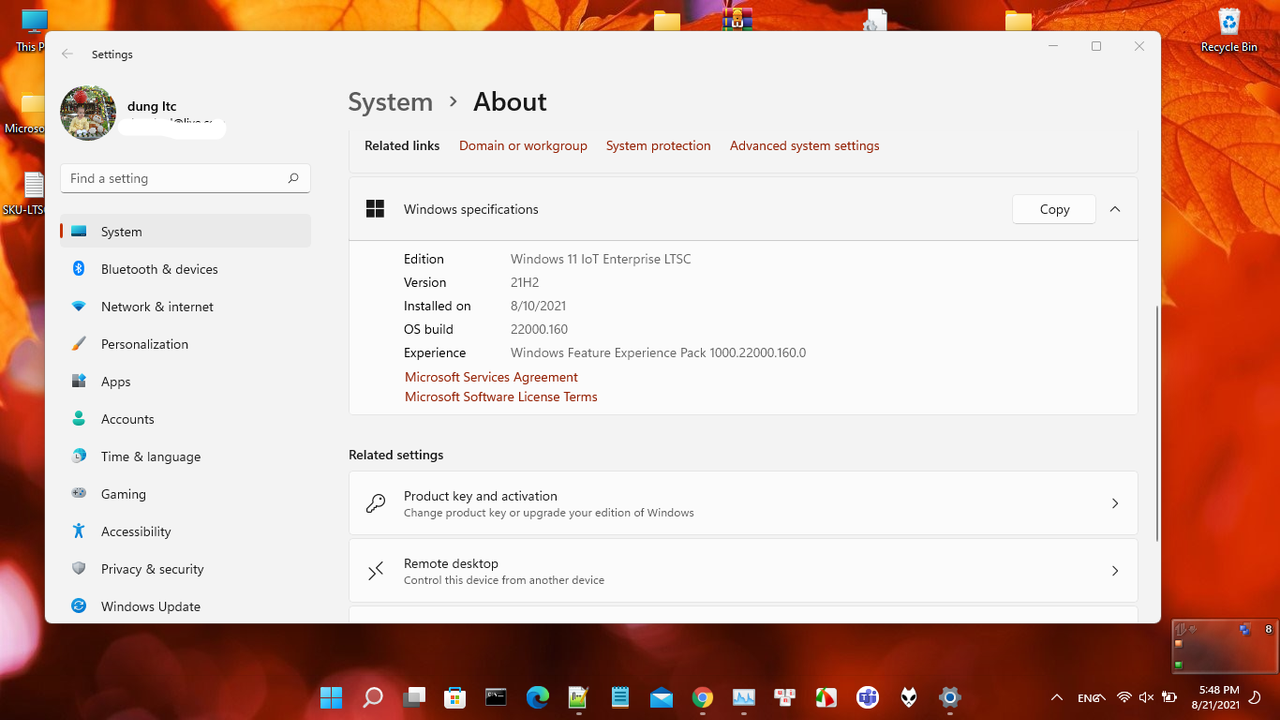Click the ENG language indicator
1280x720 pixels.
[1089, 698]
